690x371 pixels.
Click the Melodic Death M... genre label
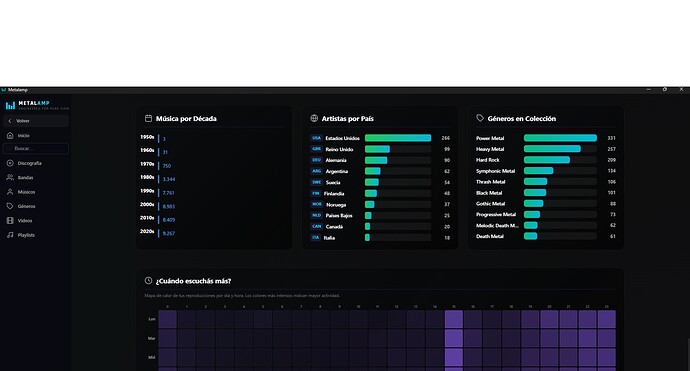497,226
